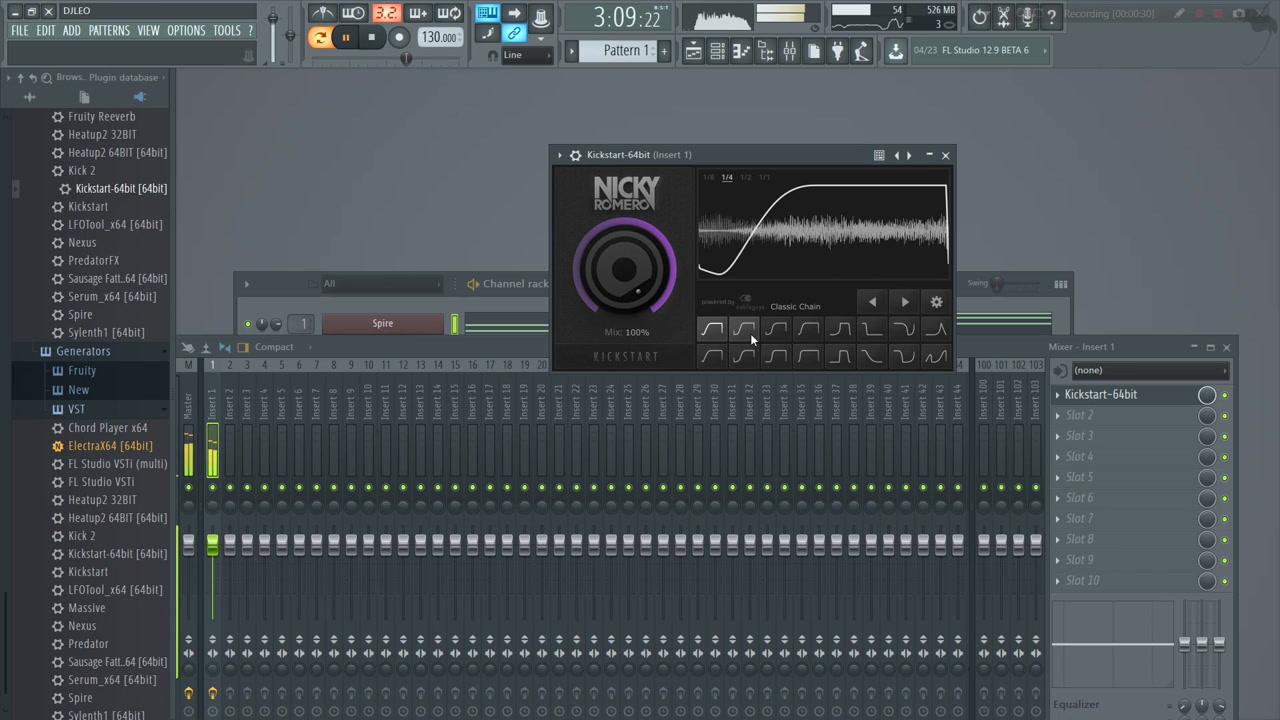Toggle the 3.2.1 recording countdown
1280x720 pixels.
(385, 13)
